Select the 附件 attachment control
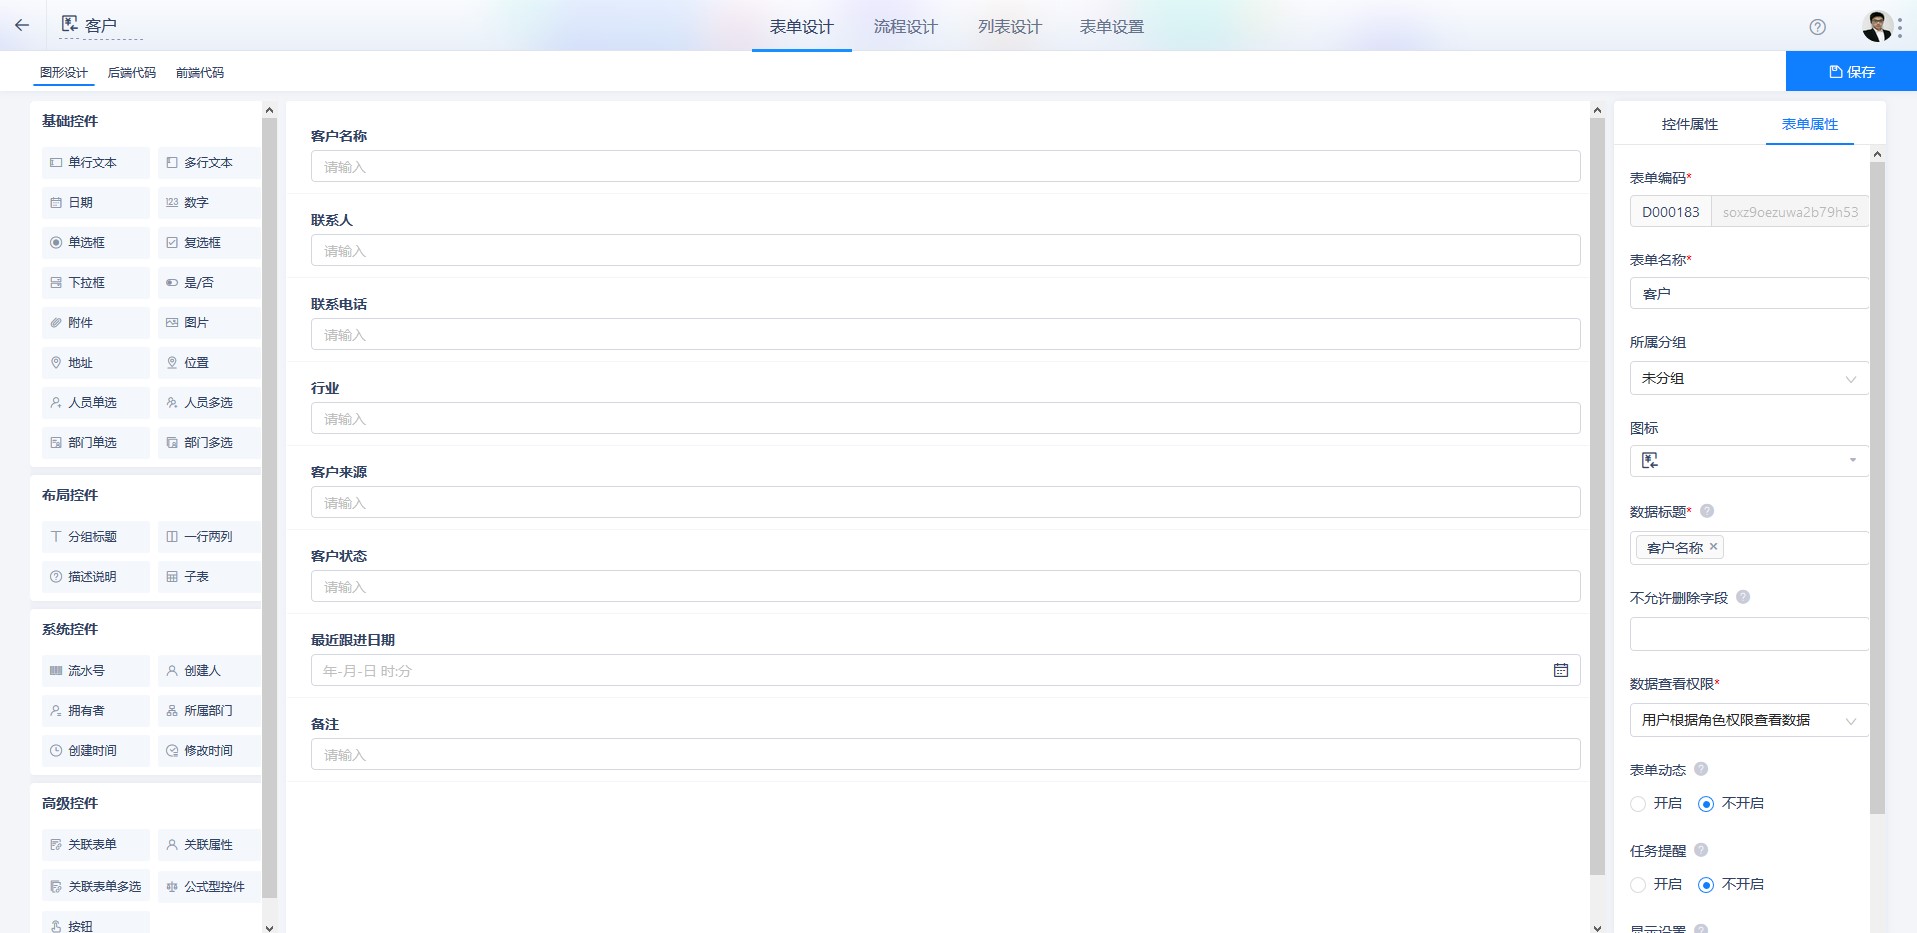 (96, 322)
